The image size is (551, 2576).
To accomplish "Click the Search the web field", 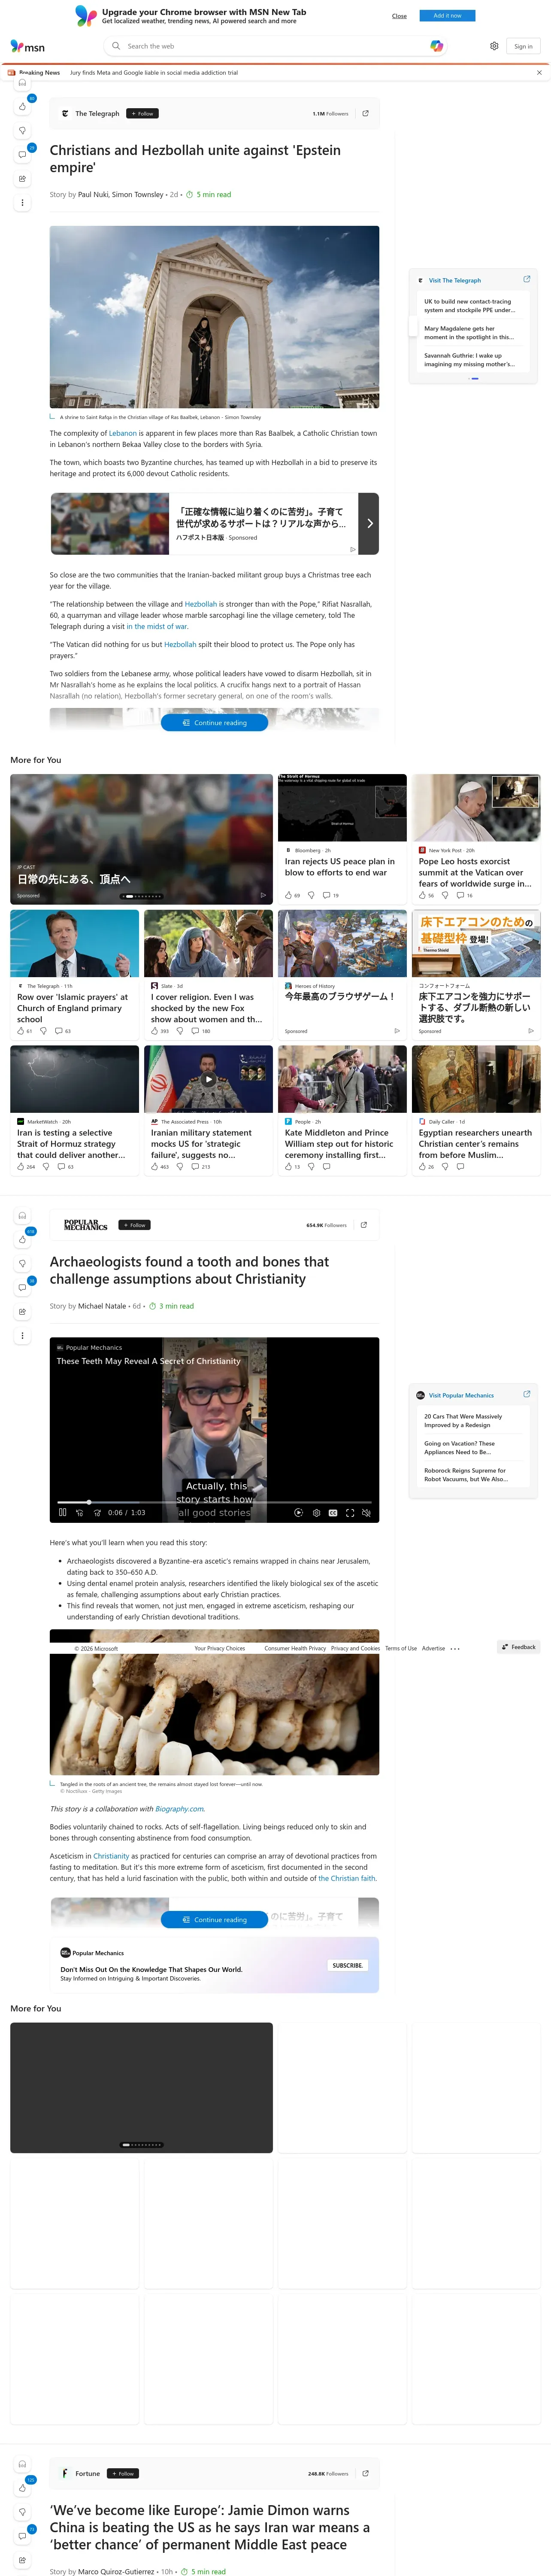I will click(x=274, y=46).
